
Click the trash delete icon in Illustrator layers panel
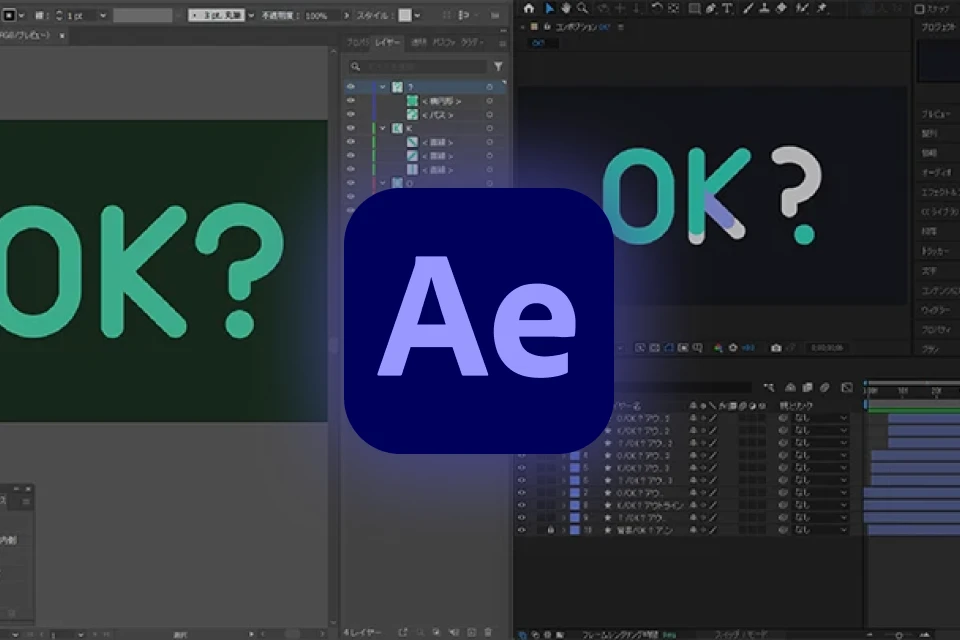[x=488, y=632]
